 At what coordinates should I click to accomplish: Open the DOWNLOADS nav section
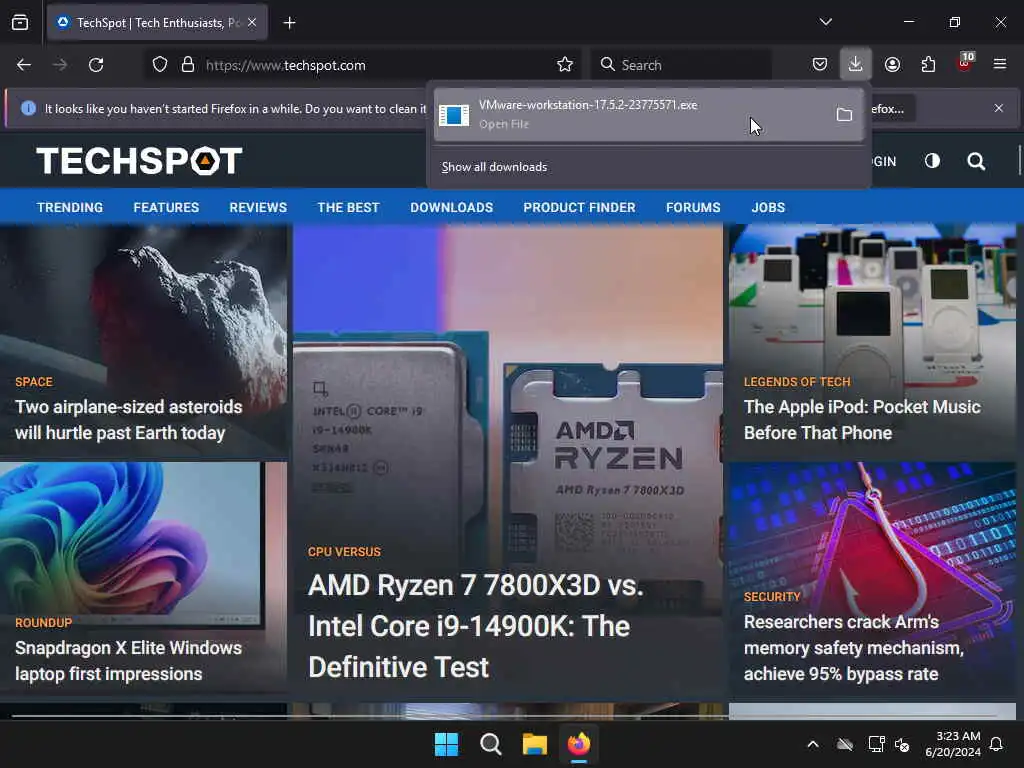coord(451,208)
